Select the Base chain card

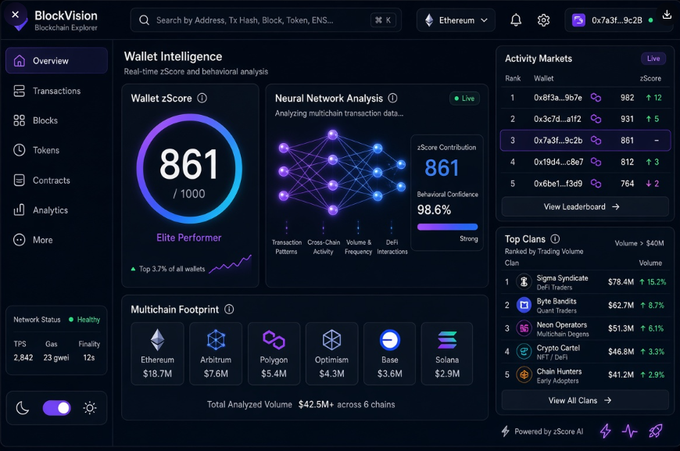click(389, 353)
